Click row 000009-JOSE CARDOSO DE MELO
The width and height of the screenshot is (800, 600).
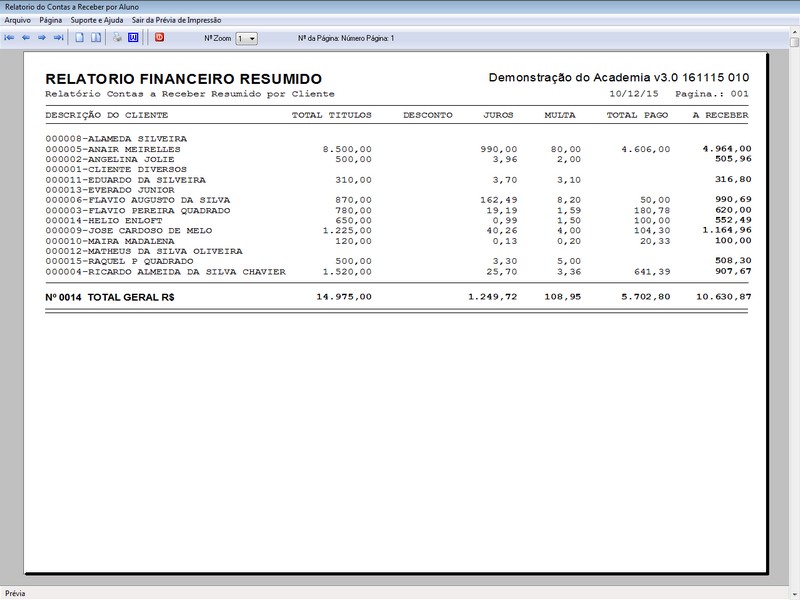click(x=398, y=231)
